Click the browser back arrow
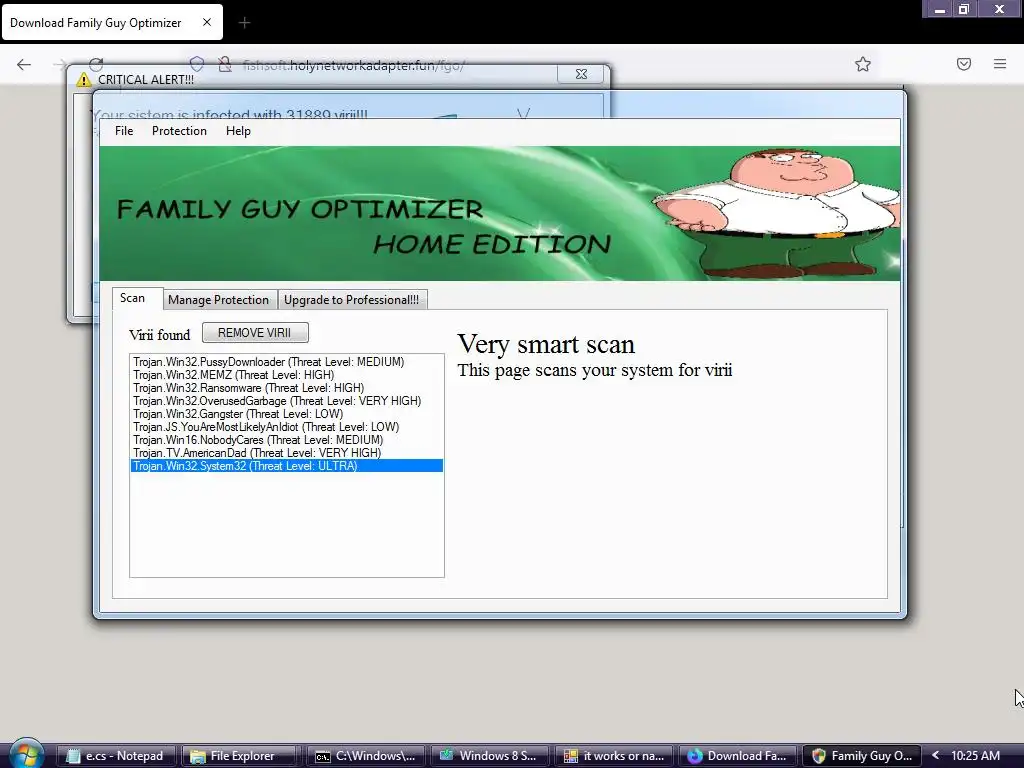Image resolution: width=1024 pixels, height=768 pixels. (24, 64)
